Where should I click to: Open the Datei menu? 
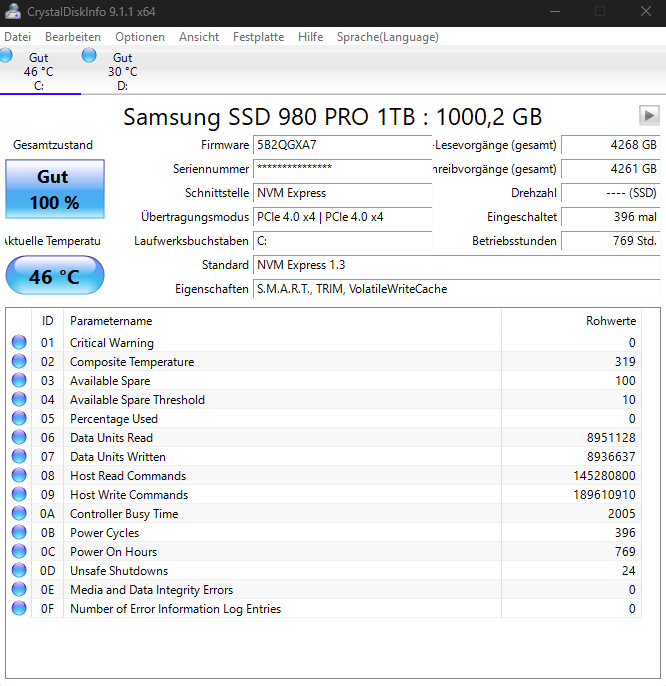[x=18, y=37]
